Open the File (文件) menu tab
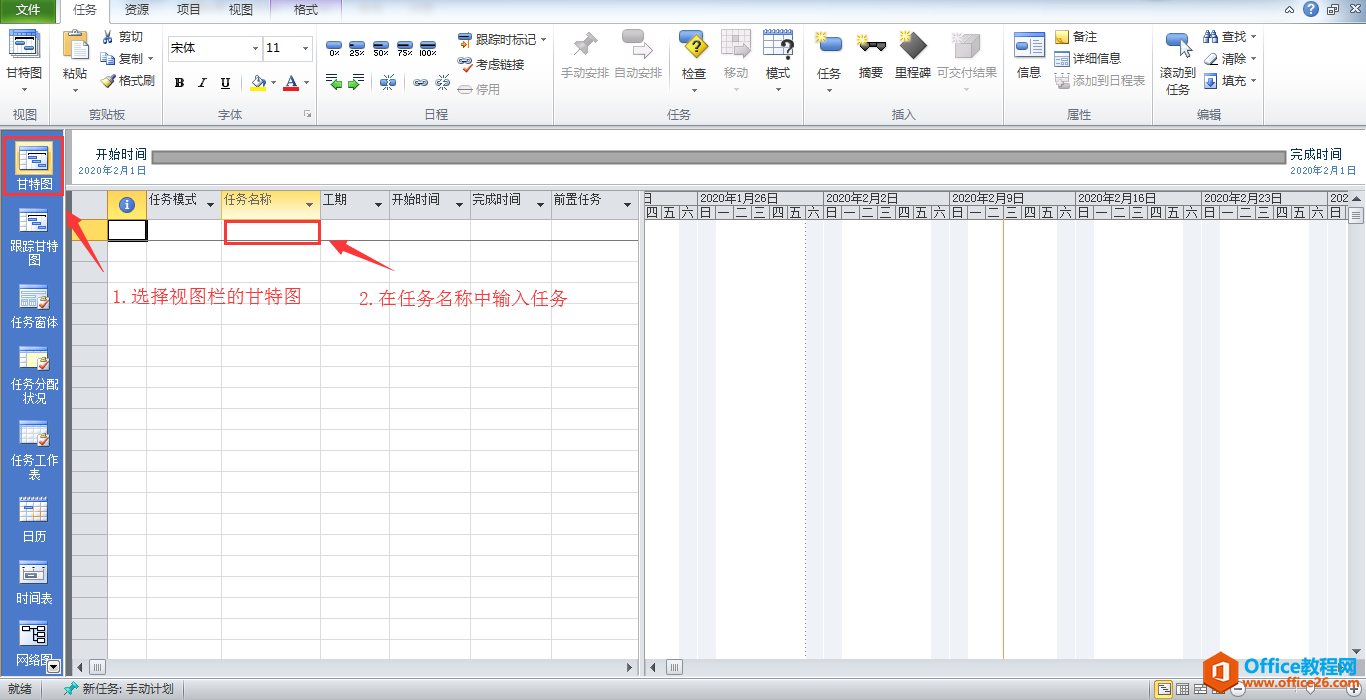Viewport: 1366px width, 700px height. (28, 10)
